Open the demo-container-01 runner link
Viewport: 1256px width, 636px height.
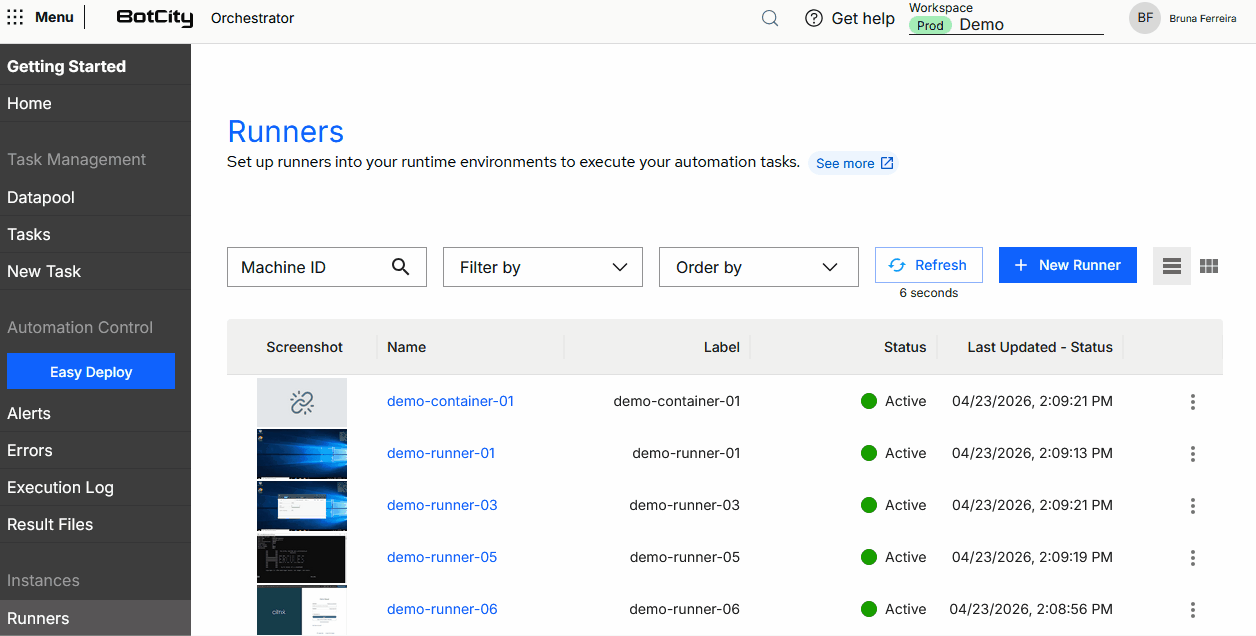[450, 401]
